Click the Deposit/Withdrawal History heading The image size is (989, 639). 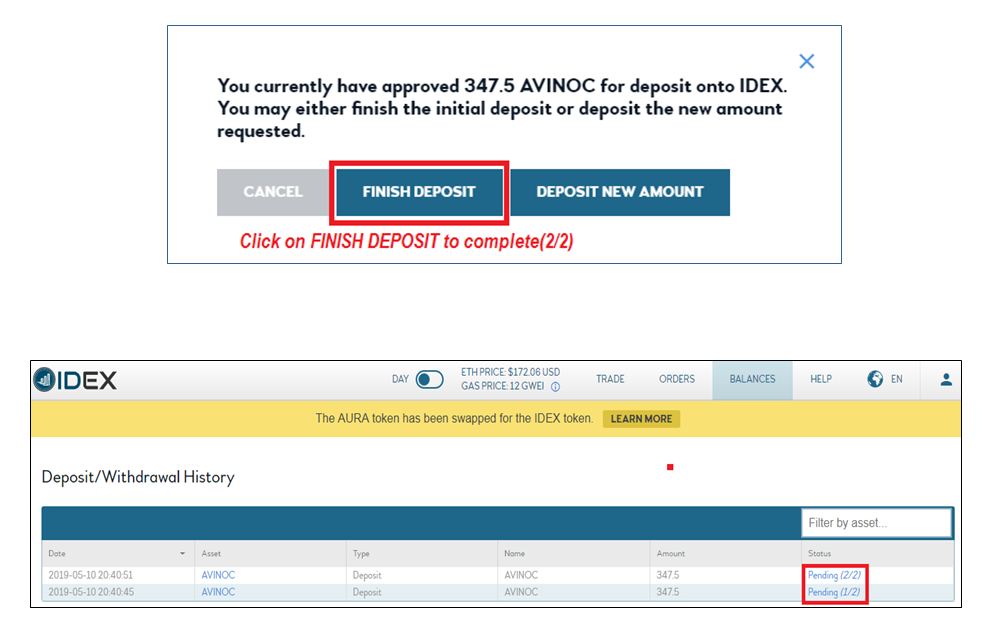point(138,477)
